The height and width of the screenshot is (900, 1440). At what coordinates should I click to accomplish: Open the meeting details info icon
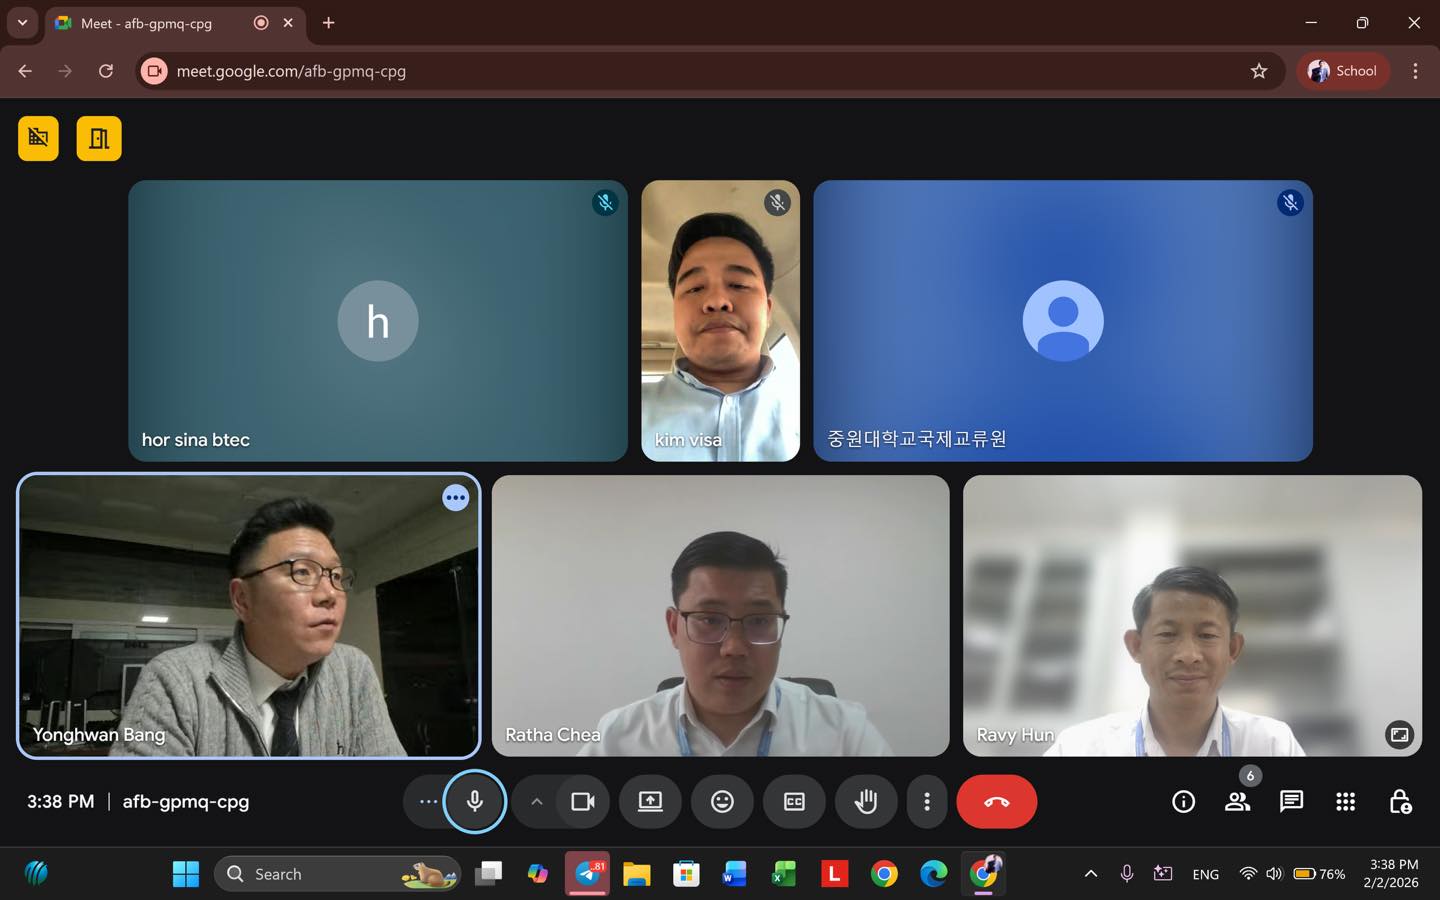coord(1183,802)
